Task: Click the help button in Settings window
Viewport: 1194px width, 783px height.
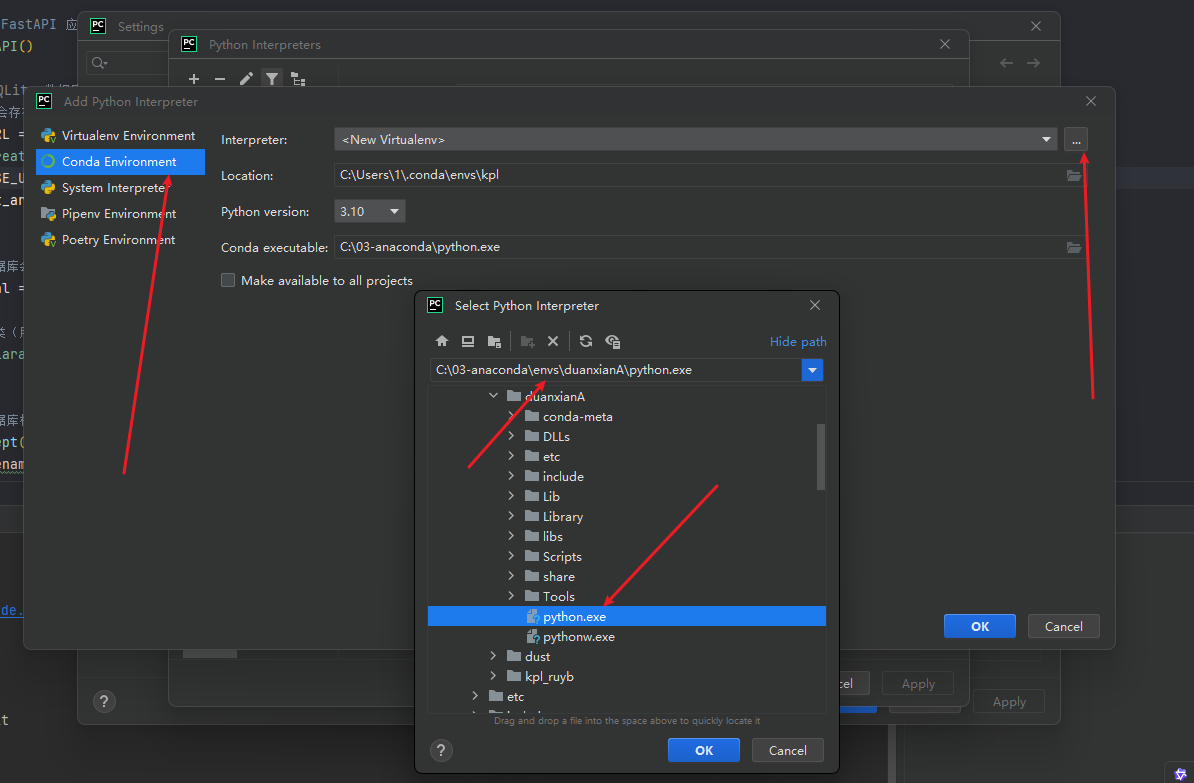Action: pyautogui.click(x=104, y=702)
